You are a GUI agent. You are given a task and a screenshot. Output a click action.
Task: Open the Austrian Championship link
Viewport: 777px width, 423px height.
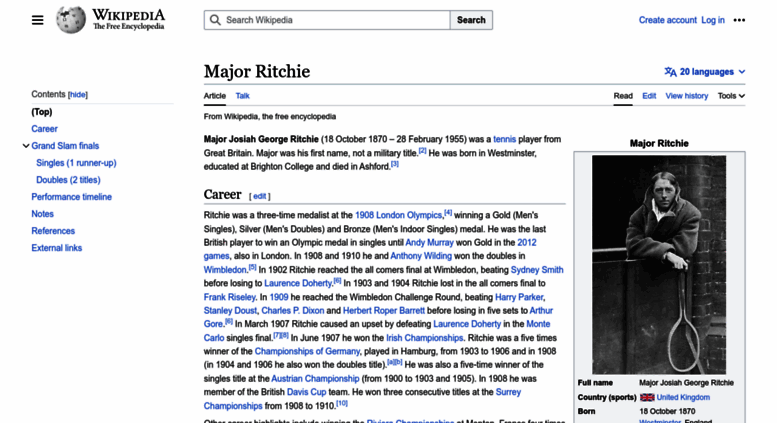click(315, 378)
